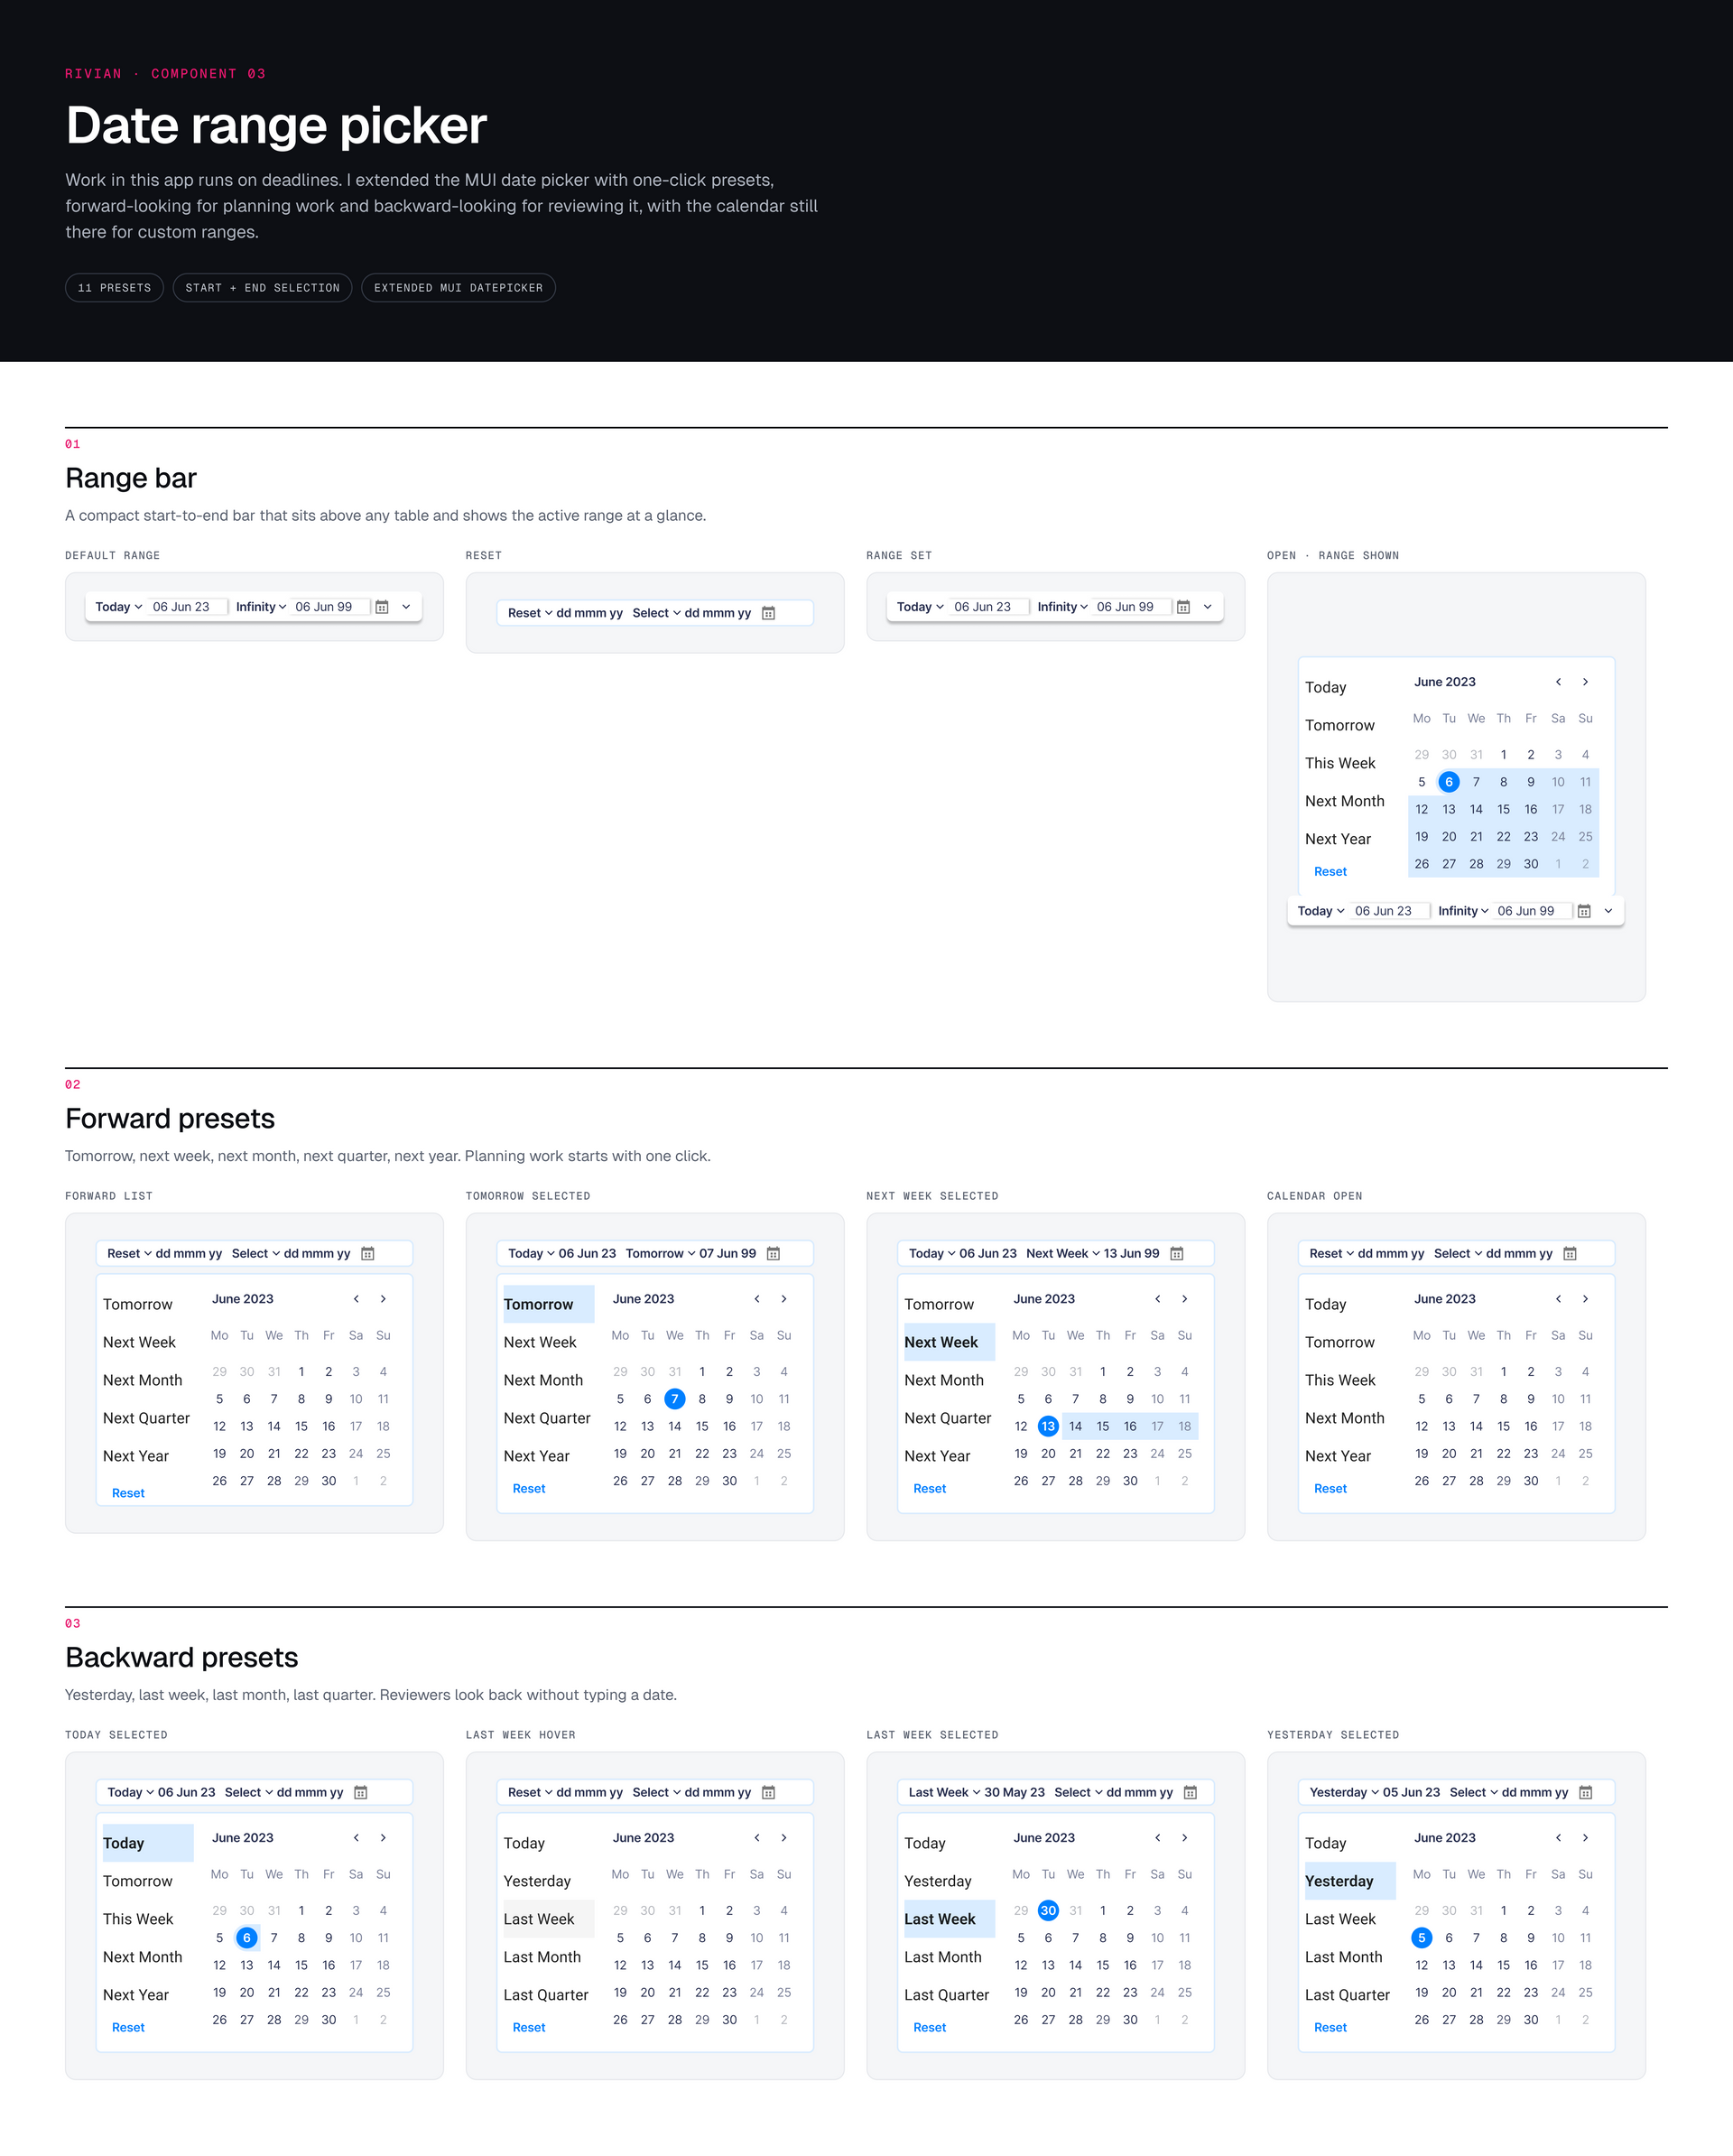This screenshot has height=2156, width=1733.
Task: Open Yesterday dropdown in Yesterday Selected bar
Action: pyautogui.click(x=1344, y=1793)
